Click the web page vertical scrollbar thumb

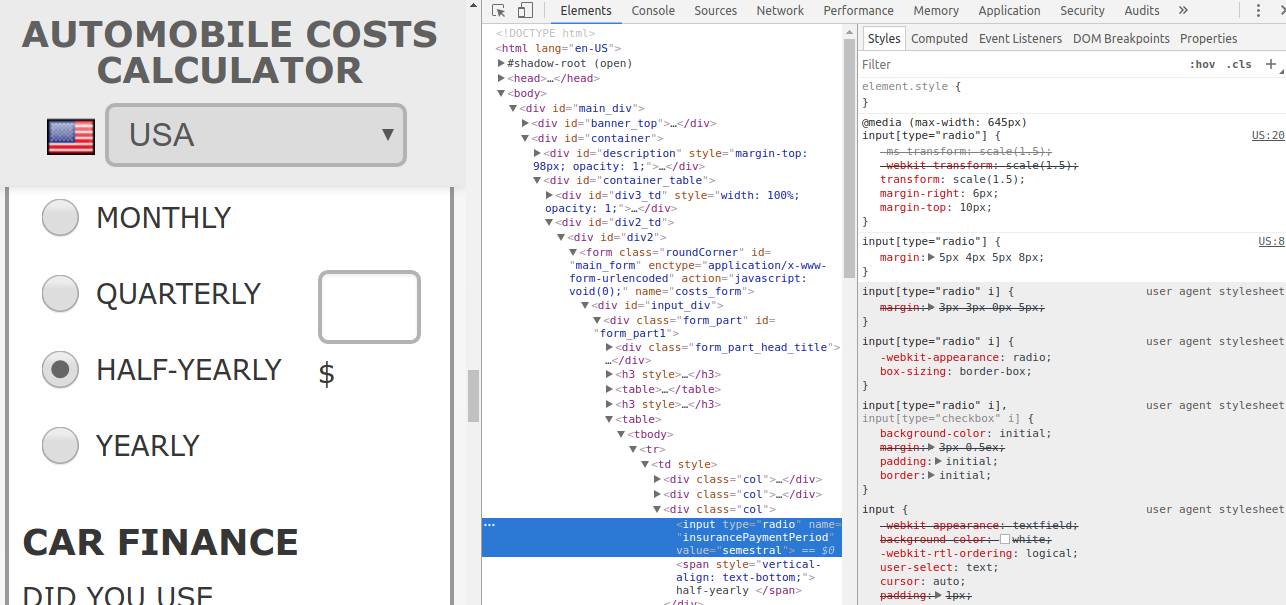[474, 395]
